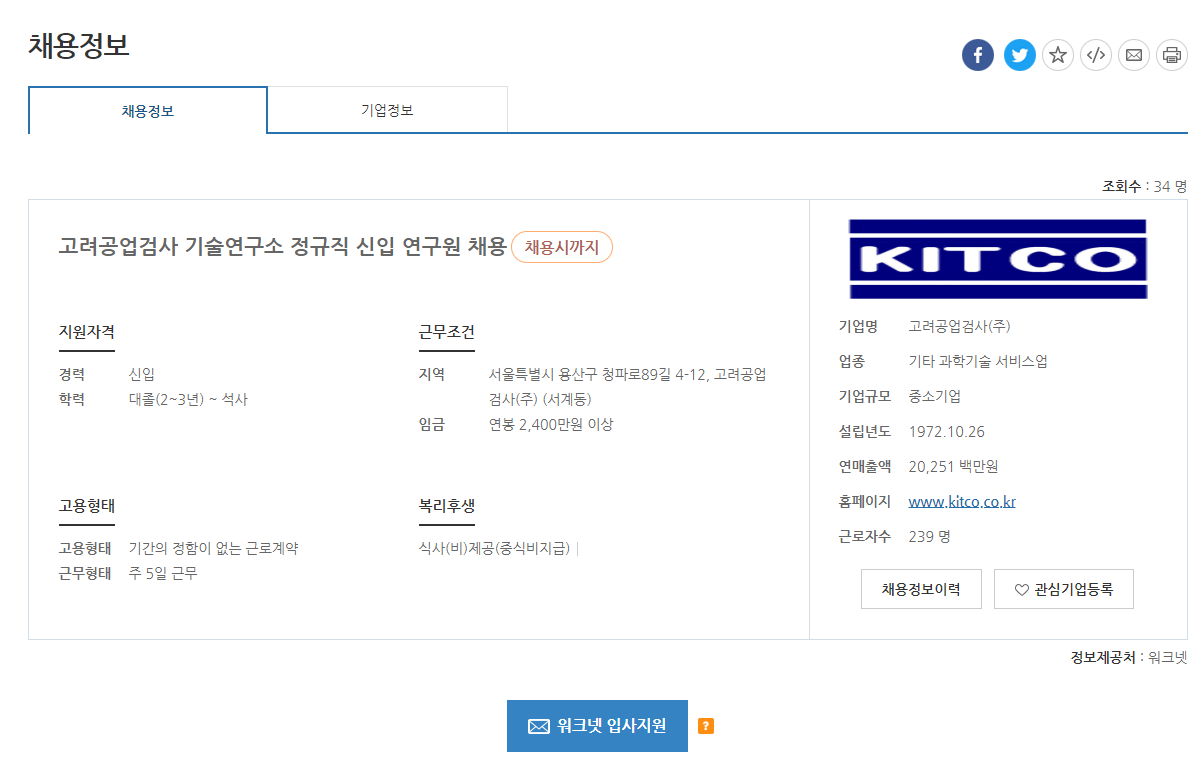Print the page with the printer icon
Image resolution: width=1204 pixels, height=769 pixels.
tap(1172, 55)
